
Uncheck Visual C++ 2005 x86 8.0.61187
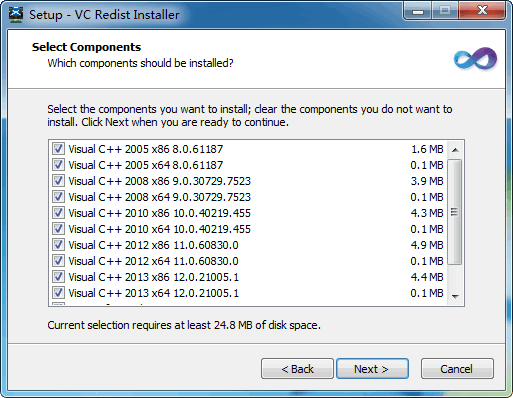click(58, 149)
